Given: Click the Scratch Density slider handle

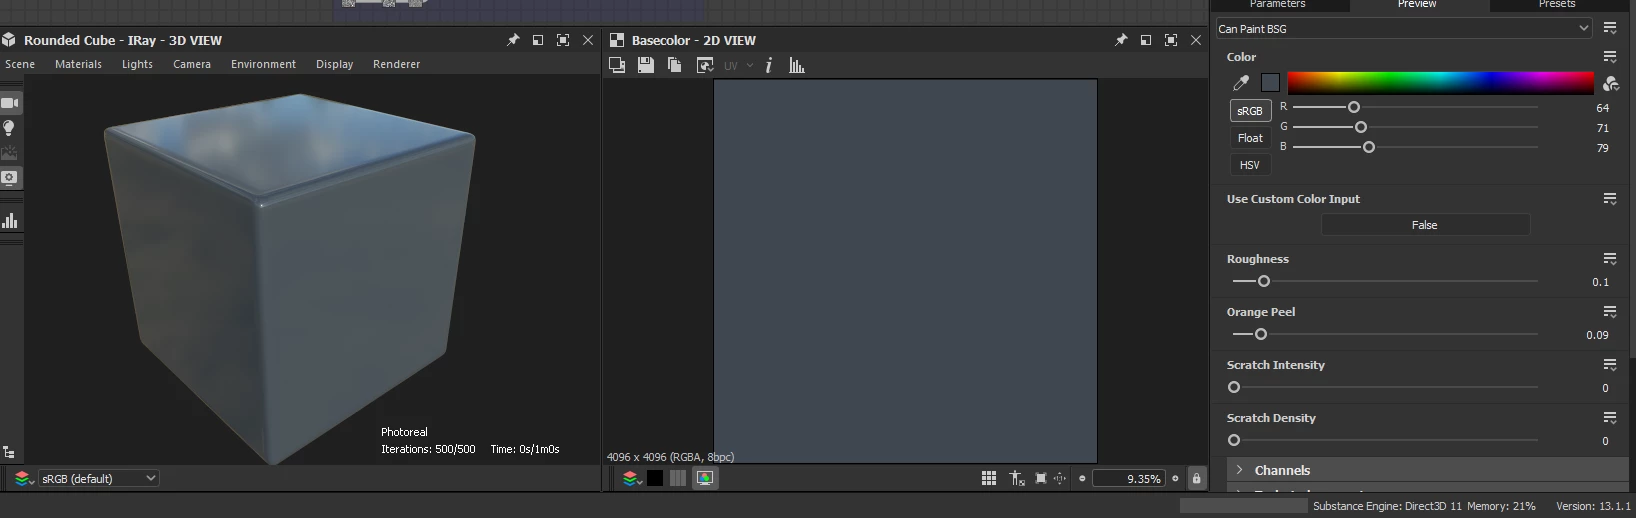Looking at the screenshot, I should click(x=1234, y=440).
